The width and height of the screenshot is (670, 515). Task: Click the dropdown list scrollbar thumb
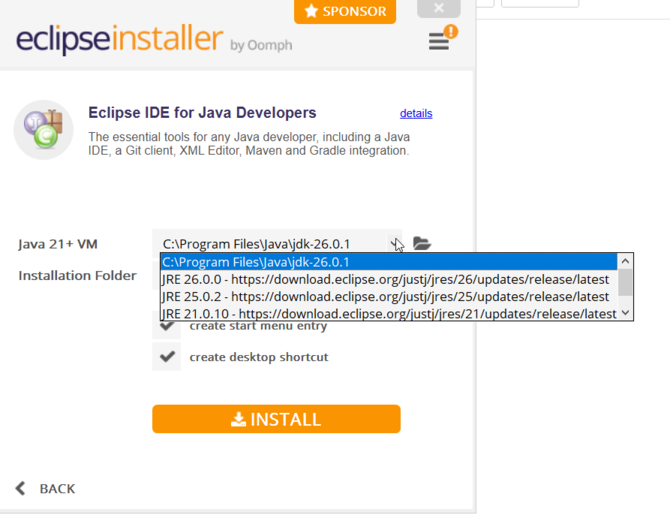pyautogui.click(x=625, y=282)
